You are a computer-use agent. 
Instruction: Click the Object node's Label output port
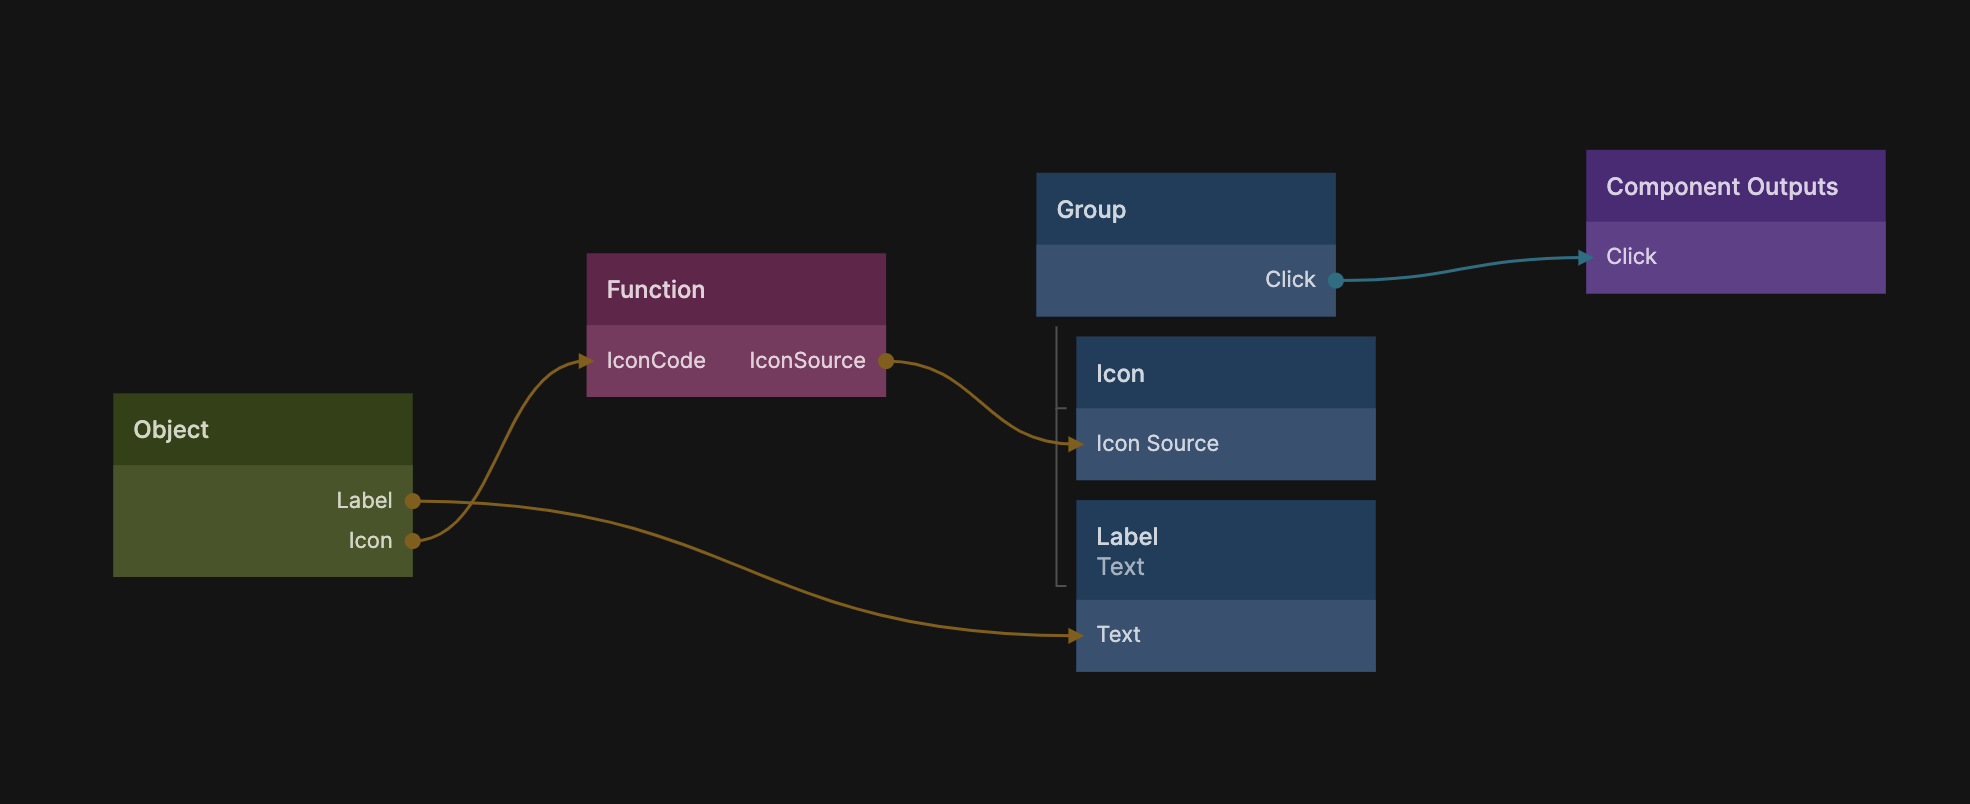[412, 501]
